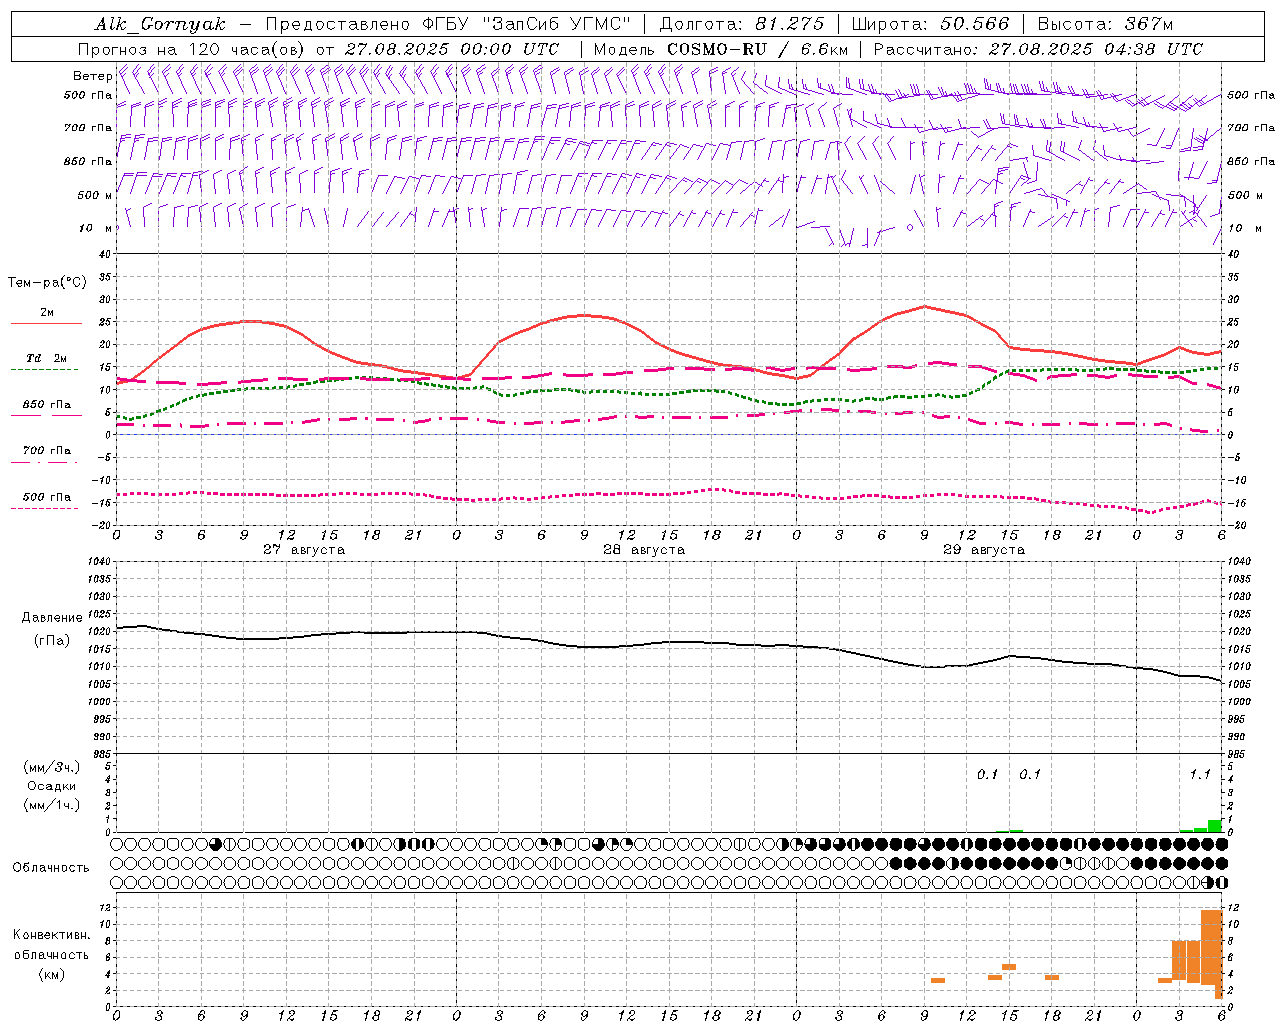The width and height of the screenshot is (1280, 1024).
Task: Click the station name Alk_Gornyak in the header
Action: [160, 24]
